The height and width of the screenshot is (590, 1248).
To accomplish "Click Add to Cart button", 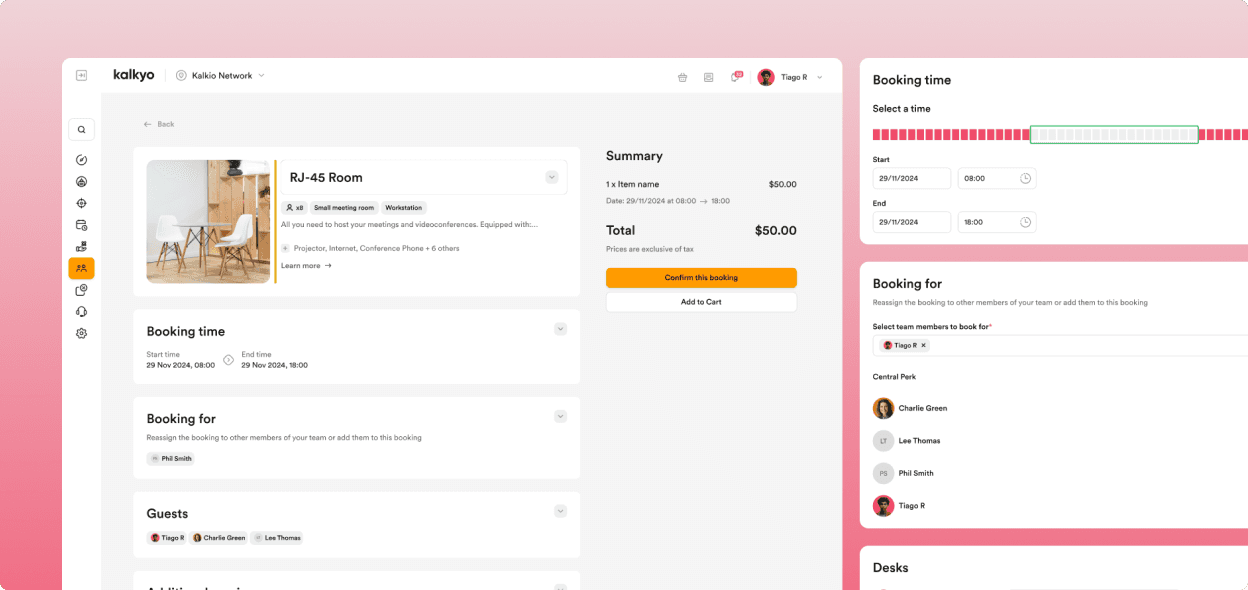I will pos(701,302).
